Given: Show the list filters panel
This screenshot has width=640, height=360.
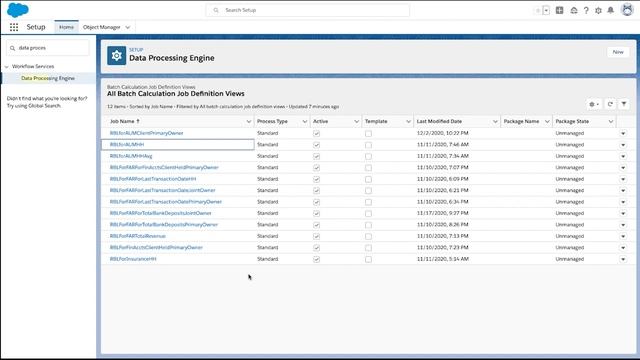Looking at the screenshot, I should (x=624, y=104).
